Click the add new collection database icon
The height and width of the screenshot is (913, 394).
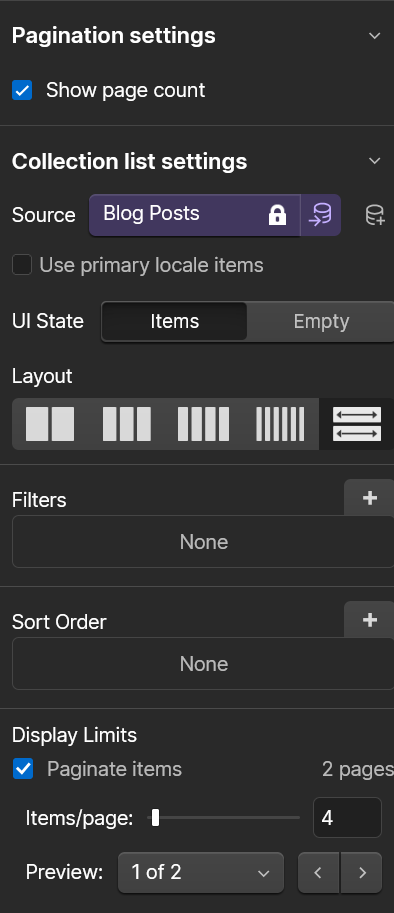tap(375, 215)
